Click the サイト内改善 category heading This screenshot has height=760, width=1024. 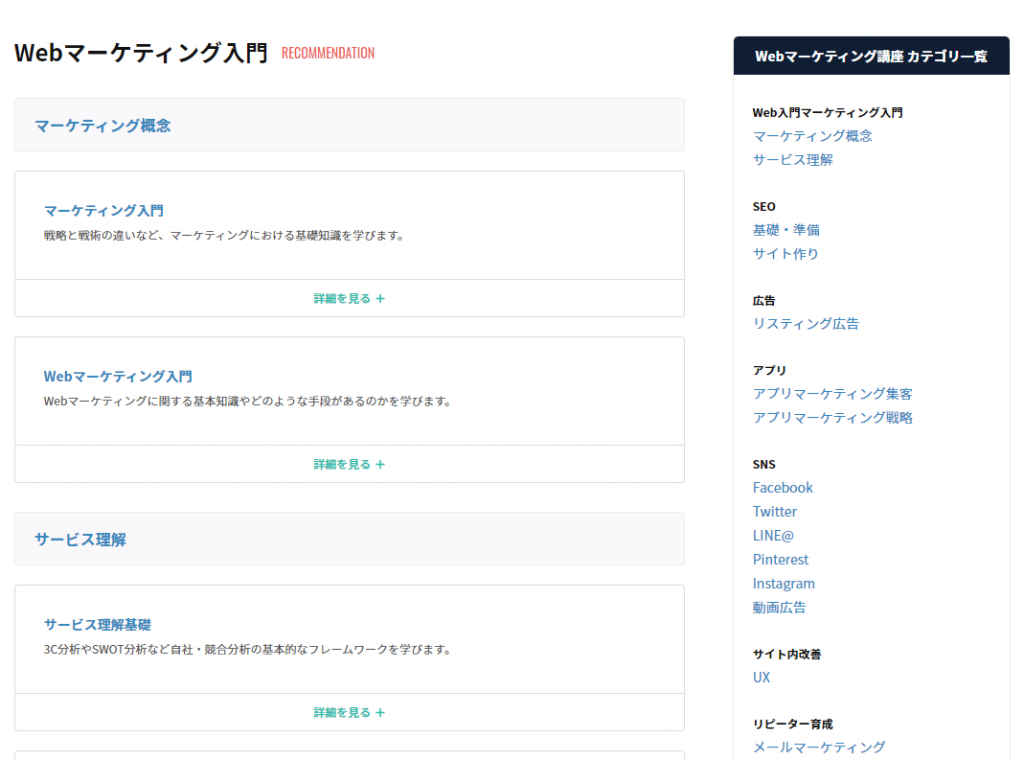(787, 654)
